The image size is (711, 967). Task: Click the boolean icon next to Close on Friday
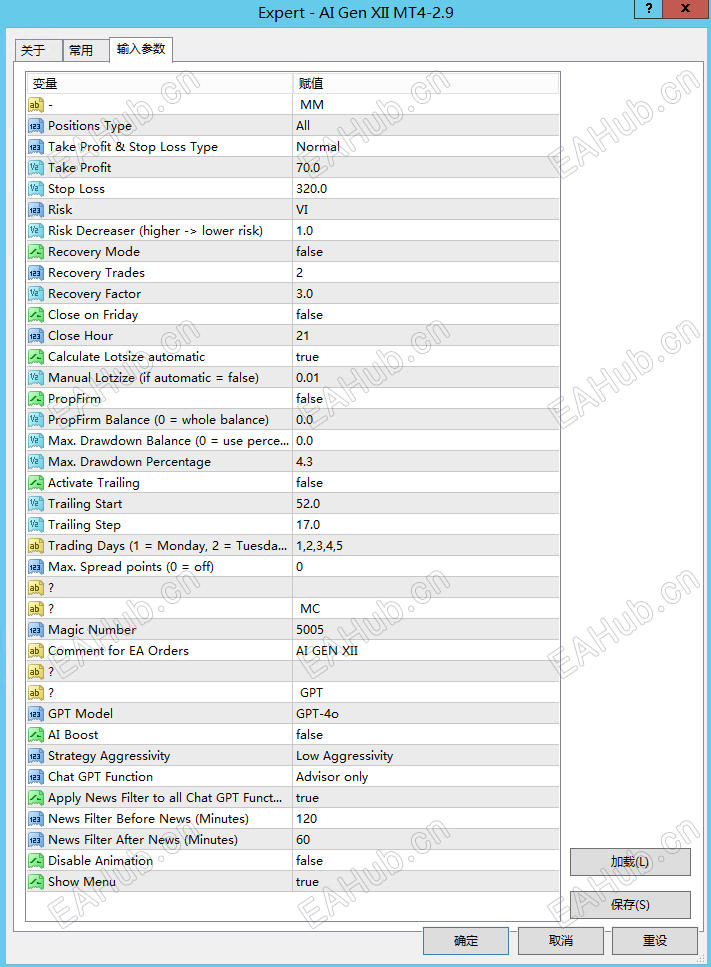36,315
